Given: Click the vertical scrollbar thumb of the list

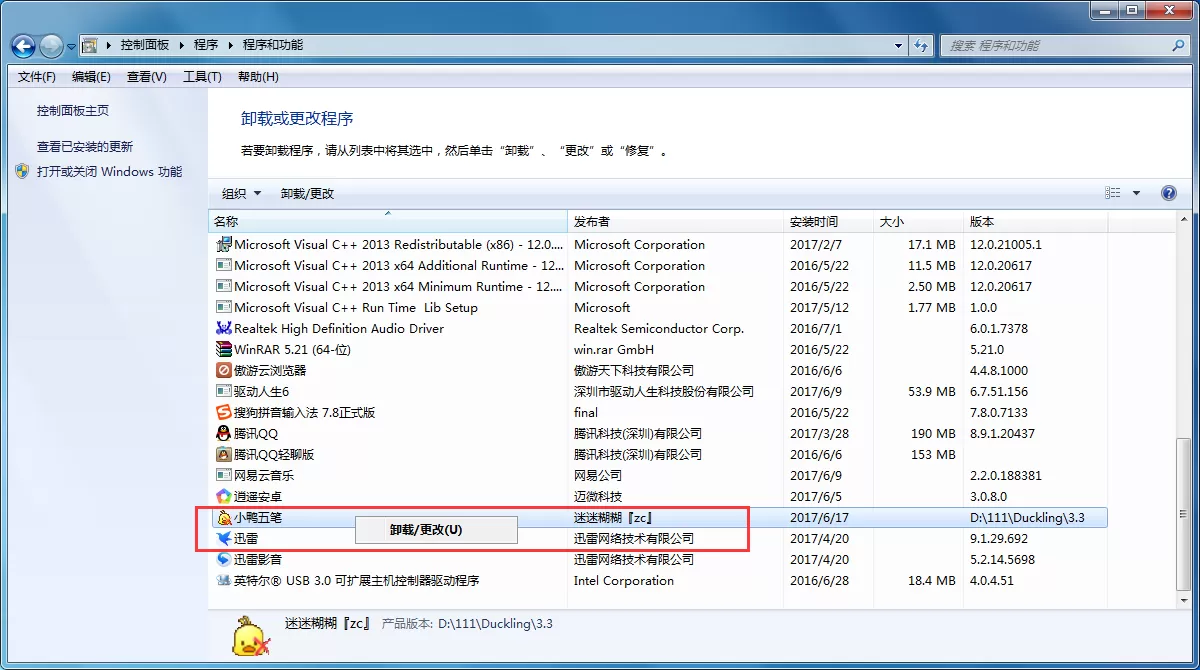Looking at the screenshot, I should pos(1184,514).
